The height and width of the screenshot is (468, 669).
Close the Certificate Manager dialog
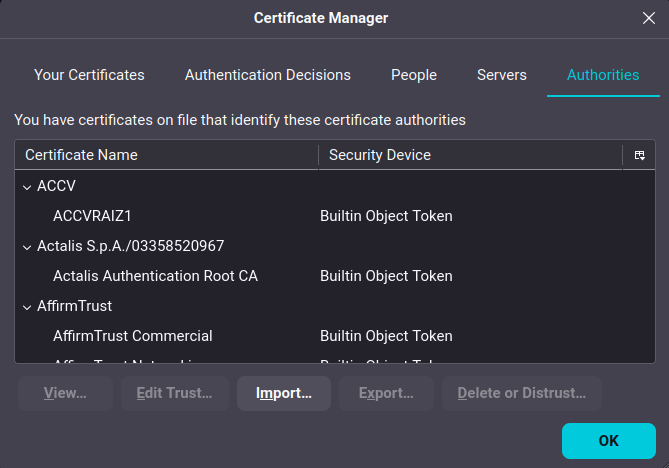pyautogui.click(x=647, y=17)
